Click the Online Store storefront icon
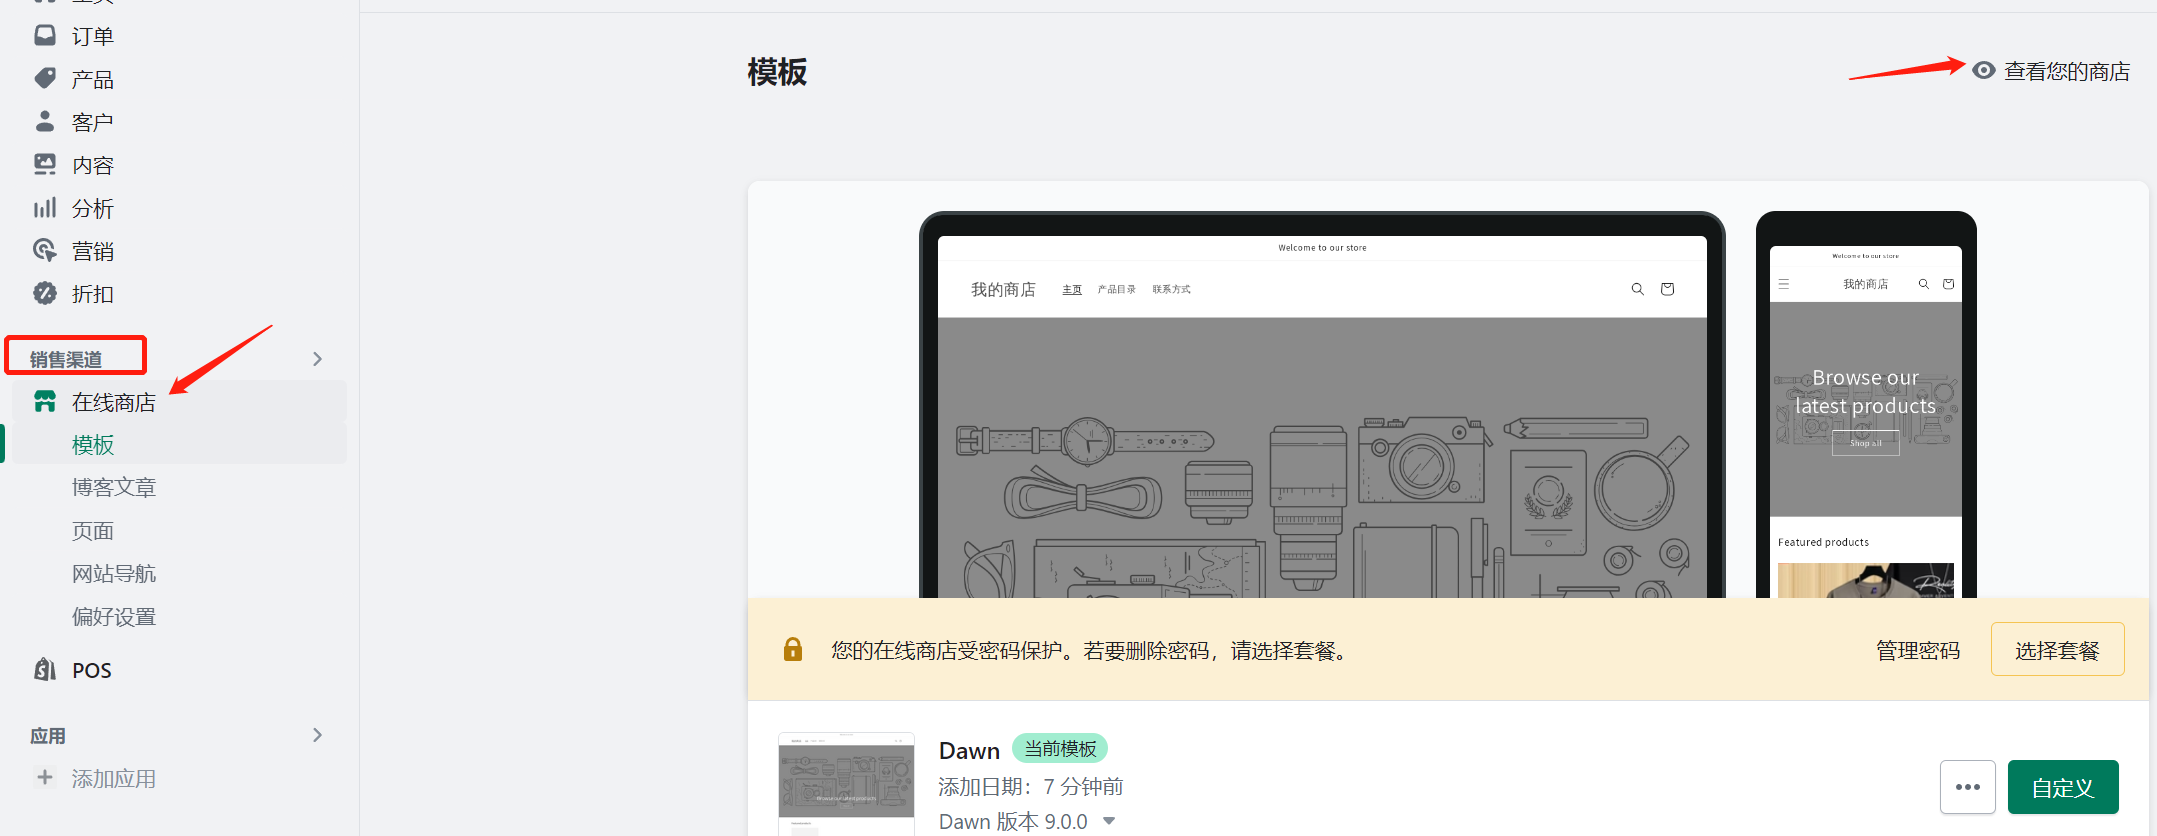This screenshot has width=2157, height=836. (x=45, y=402)
